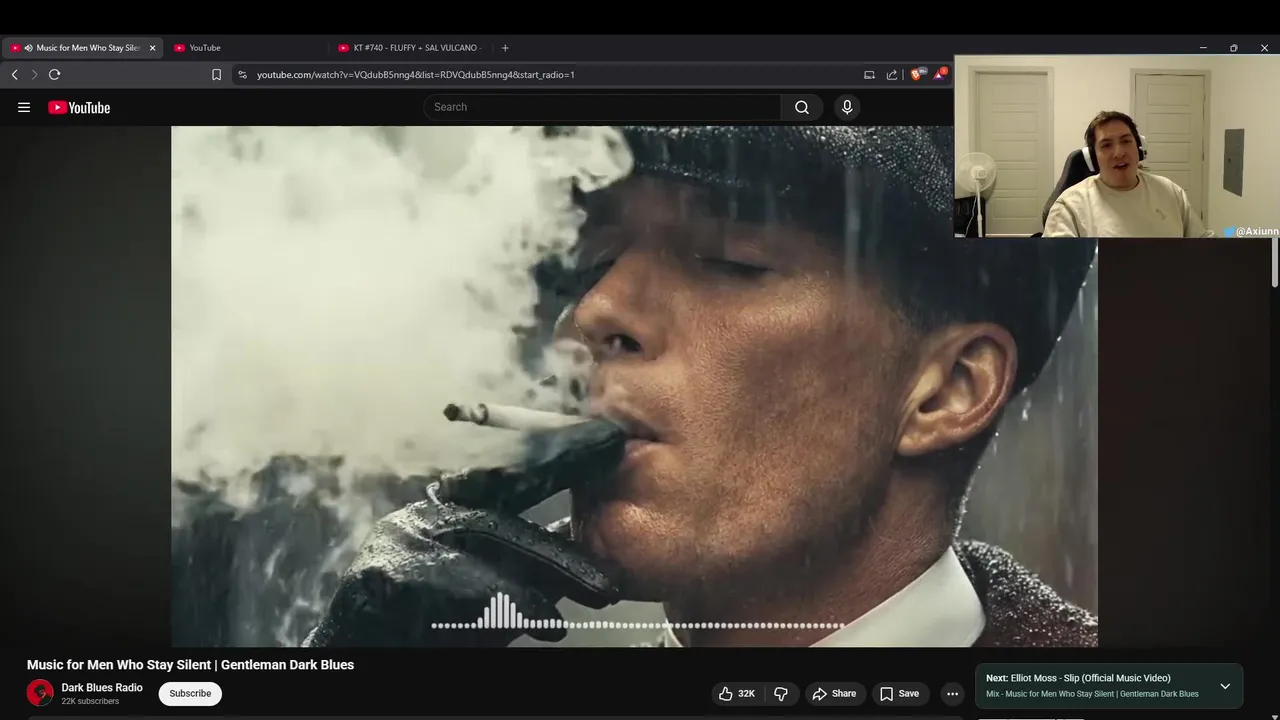Restore down the browser window
The image size is (1280, 720).
[1234, 48]
